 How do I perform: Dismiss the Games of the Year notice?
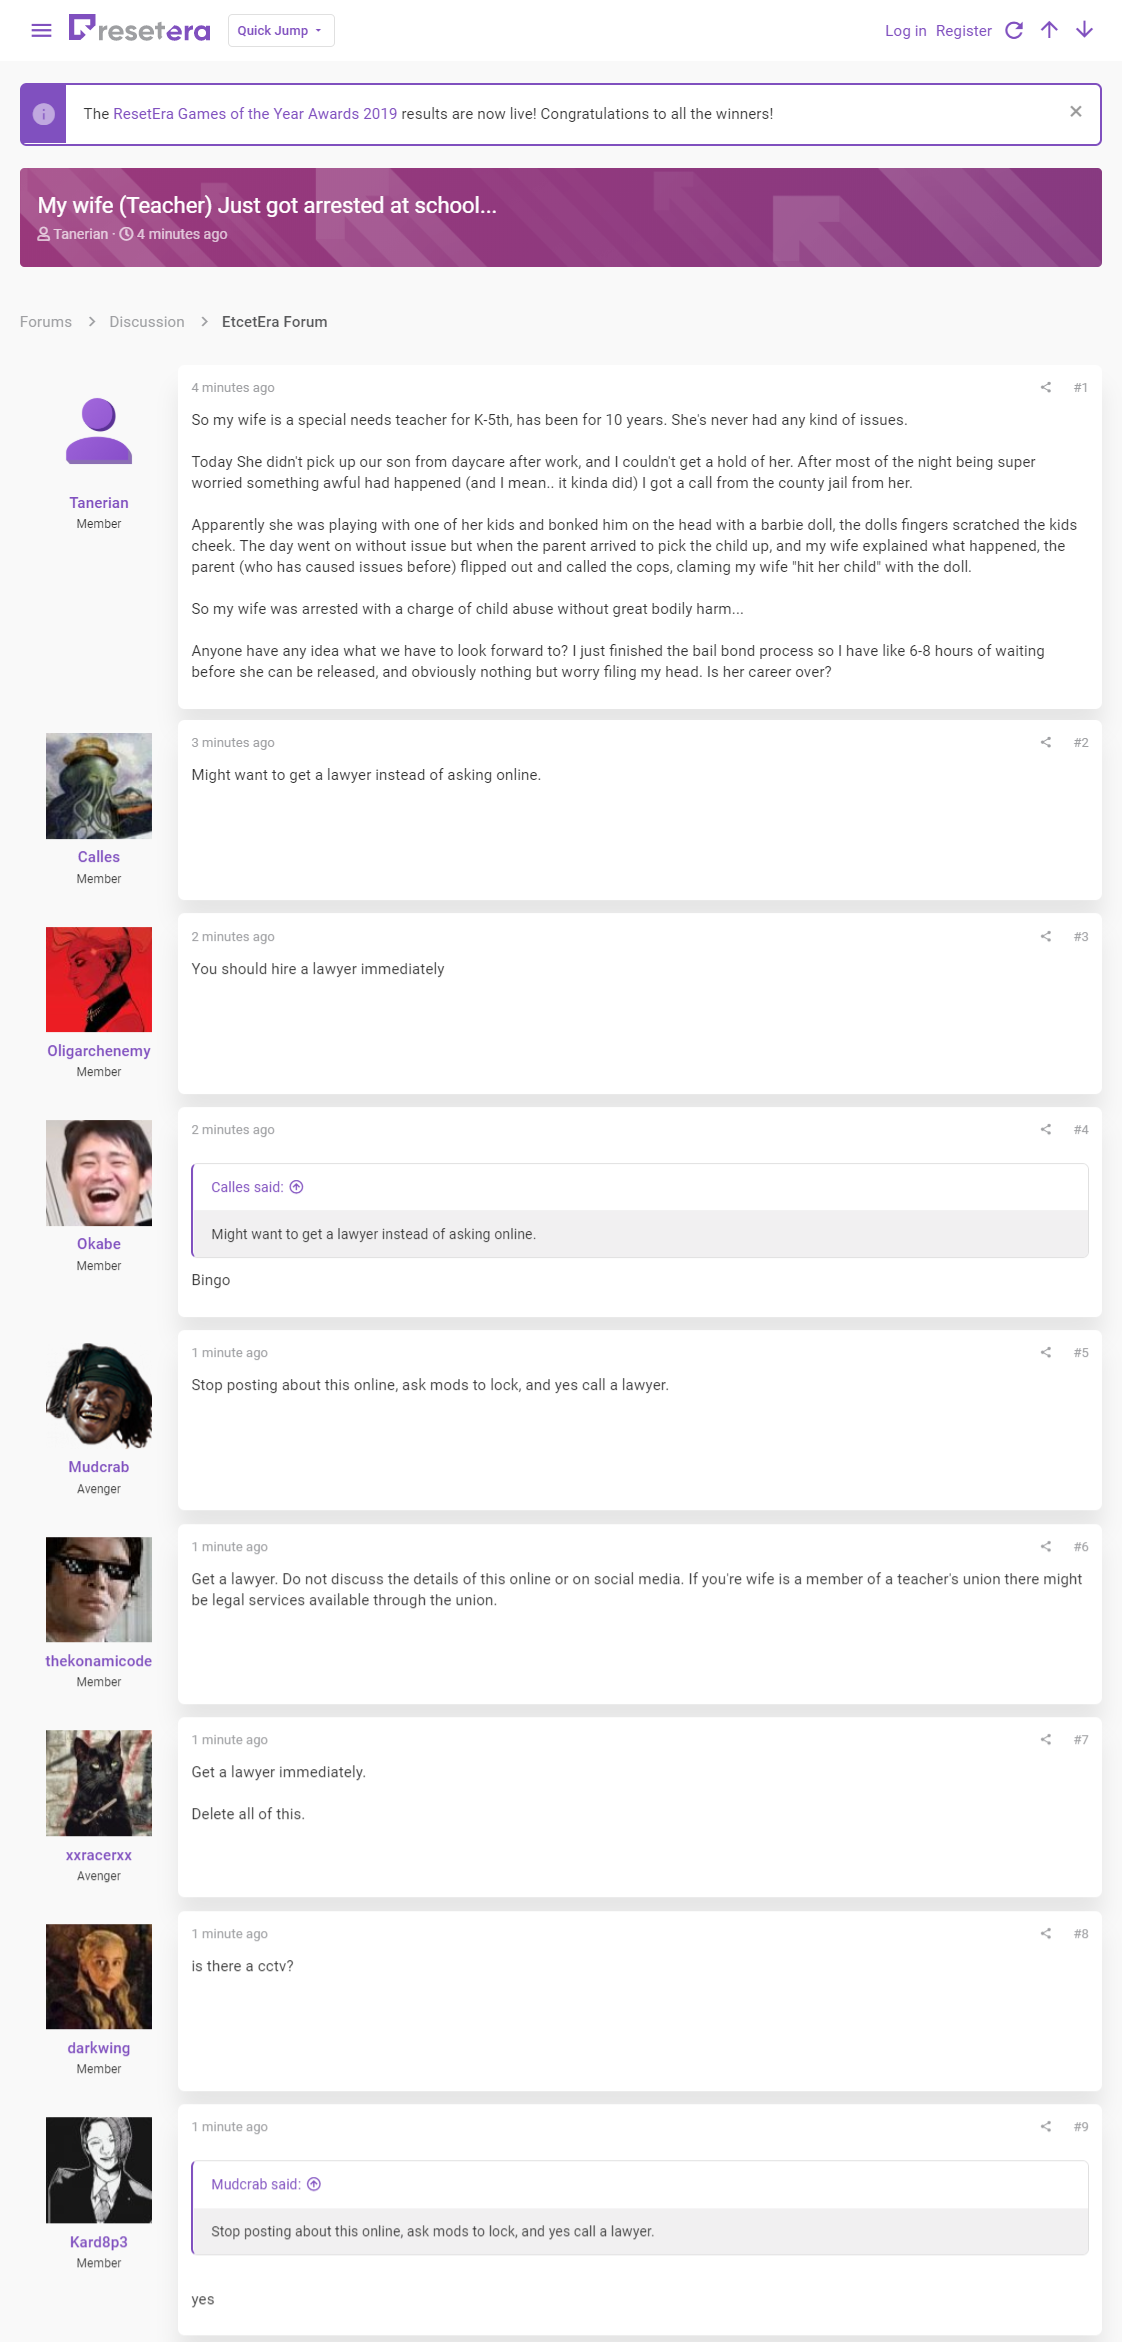pos(1076,112)
